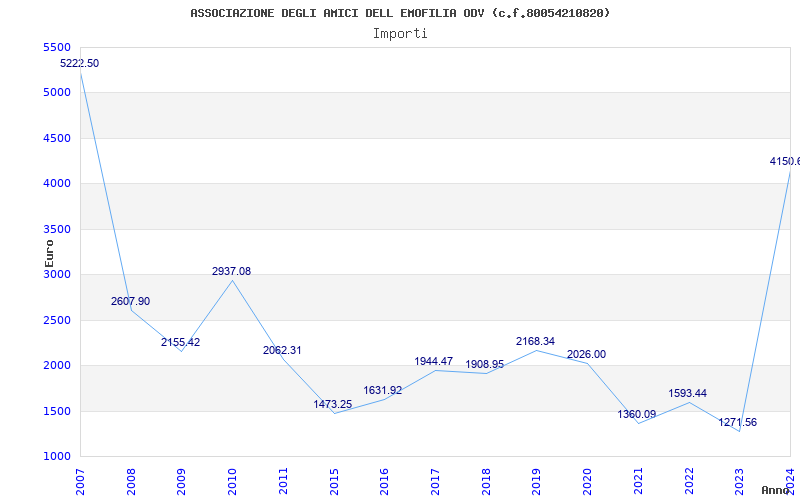Select the 2607.90 data label
Screen dimensions: 800x500
click(x=130, y=302)
